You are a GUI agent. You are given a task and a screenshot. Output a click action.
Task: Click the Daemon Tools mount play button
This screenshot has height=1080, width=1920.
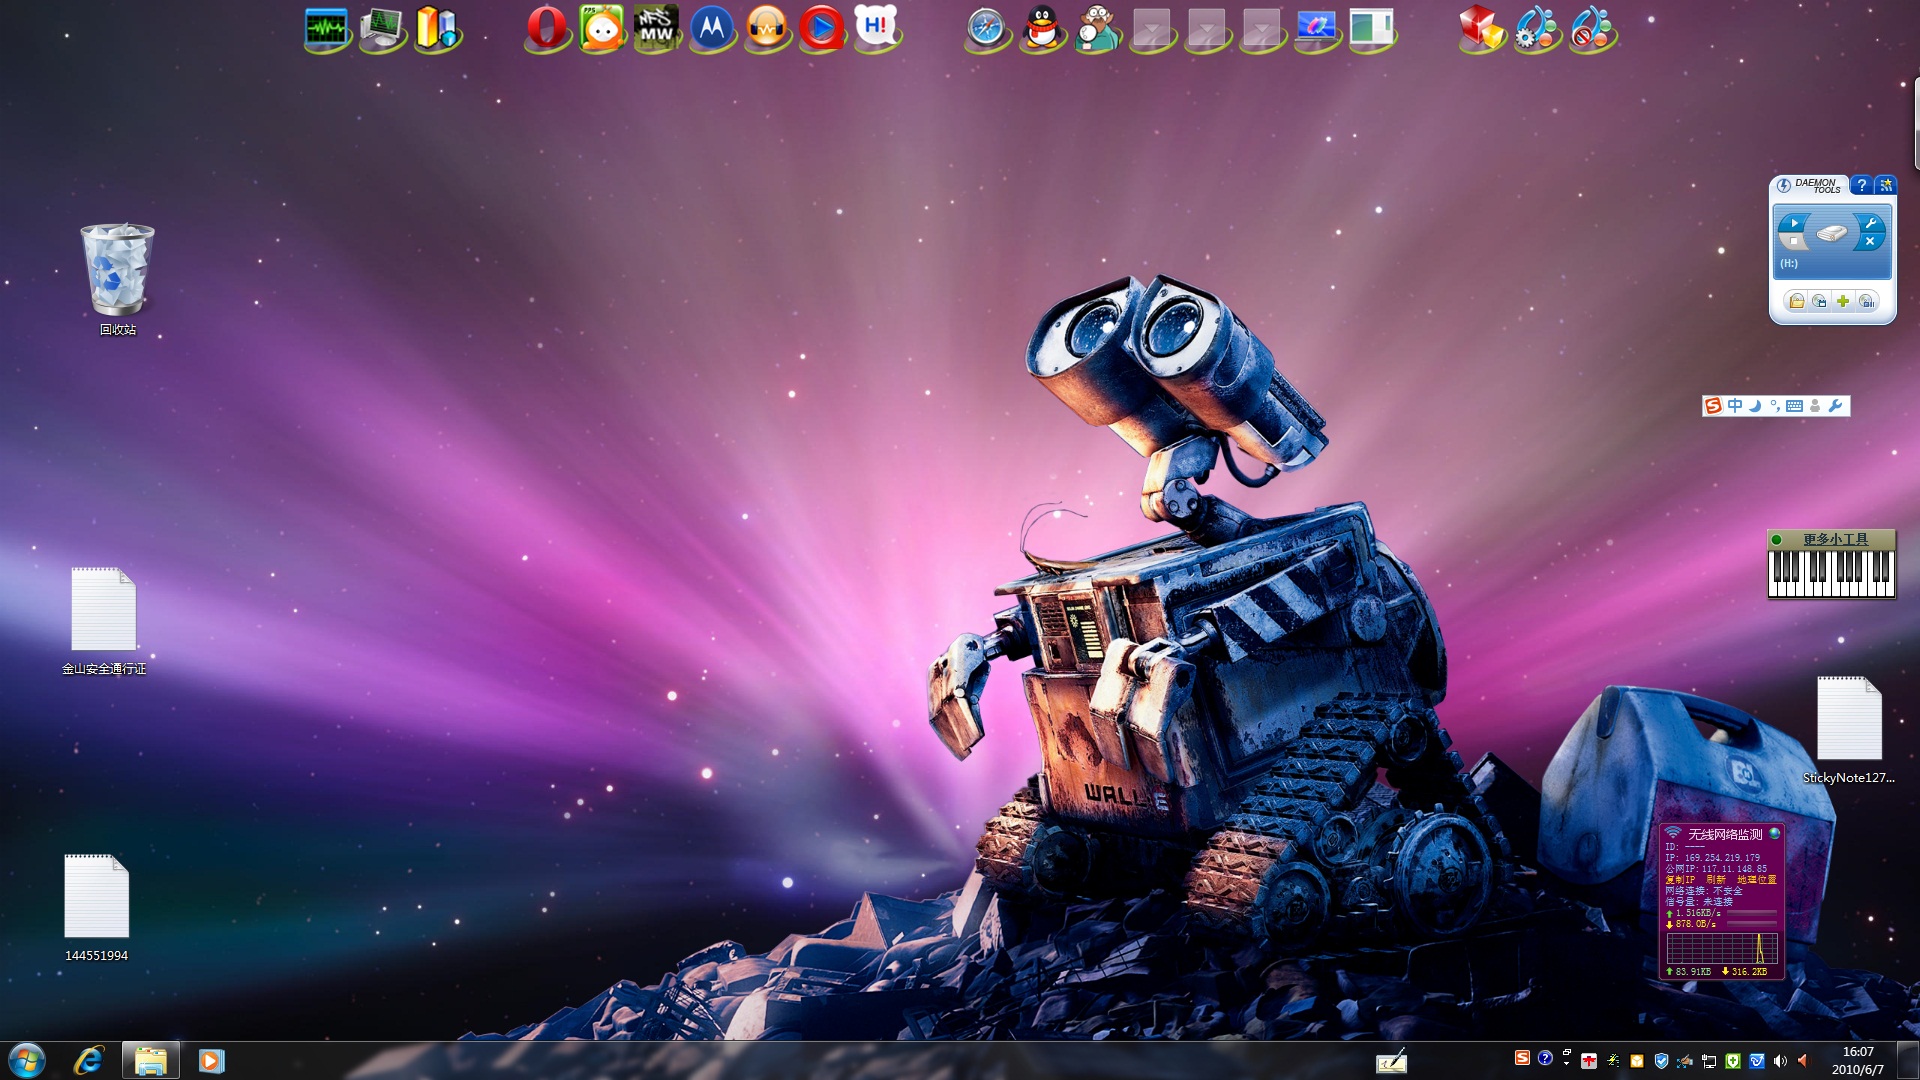(x=1795, y=223)
